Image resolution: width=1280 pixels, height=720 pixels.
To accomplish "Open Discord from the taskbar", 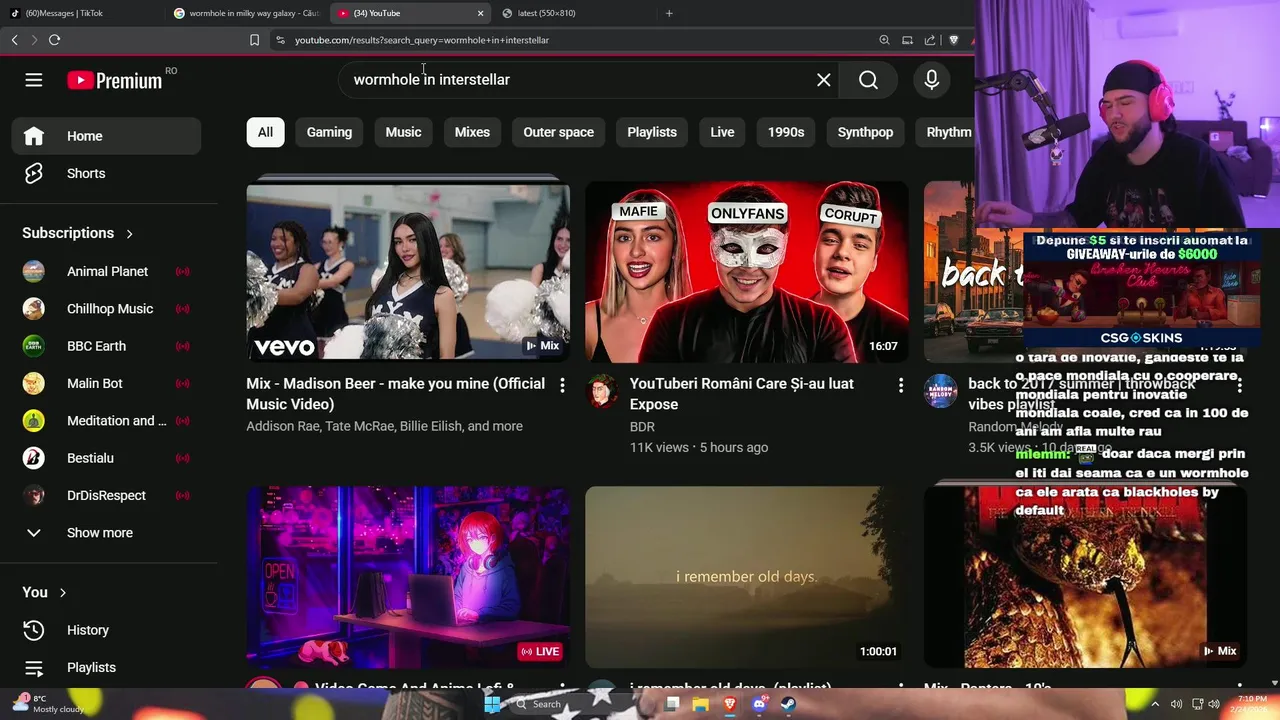I will point(759,704).
